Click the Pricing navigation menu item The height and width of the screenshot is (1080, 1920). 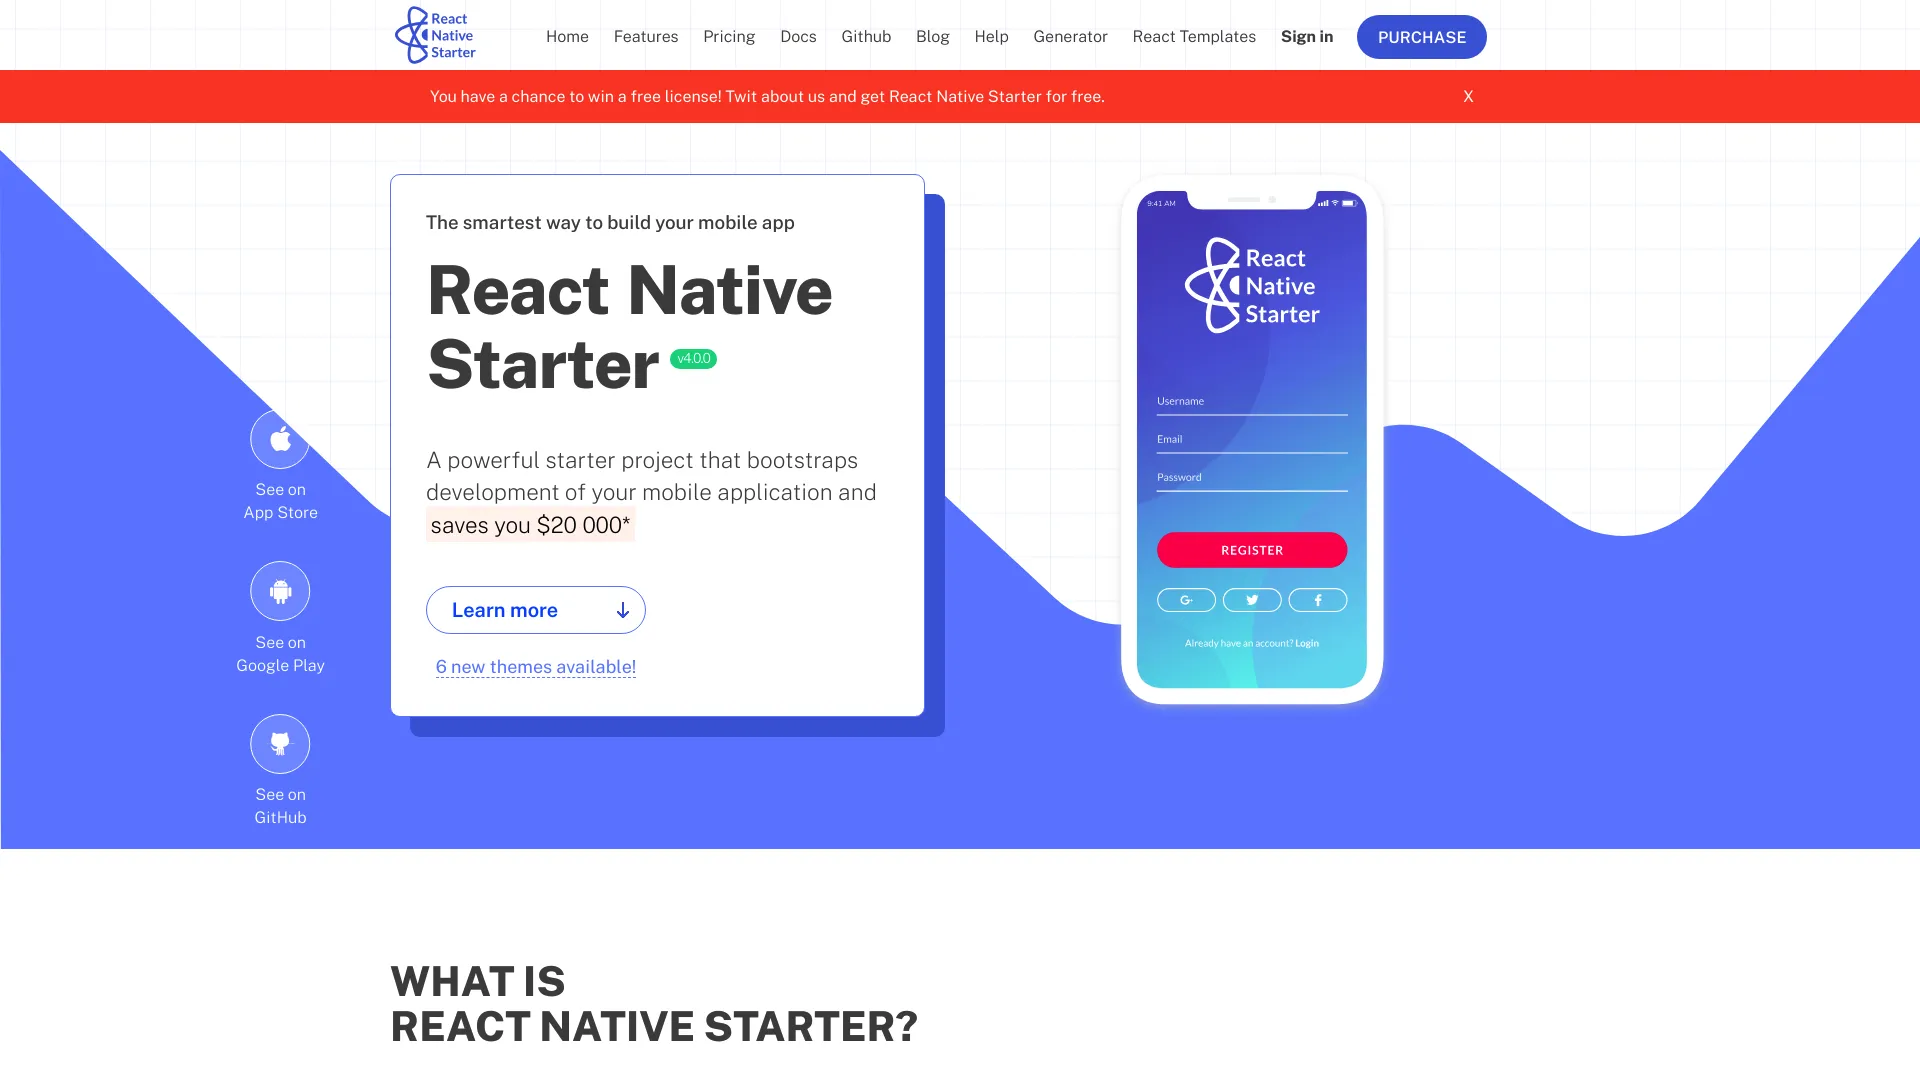tap(729, 36)
